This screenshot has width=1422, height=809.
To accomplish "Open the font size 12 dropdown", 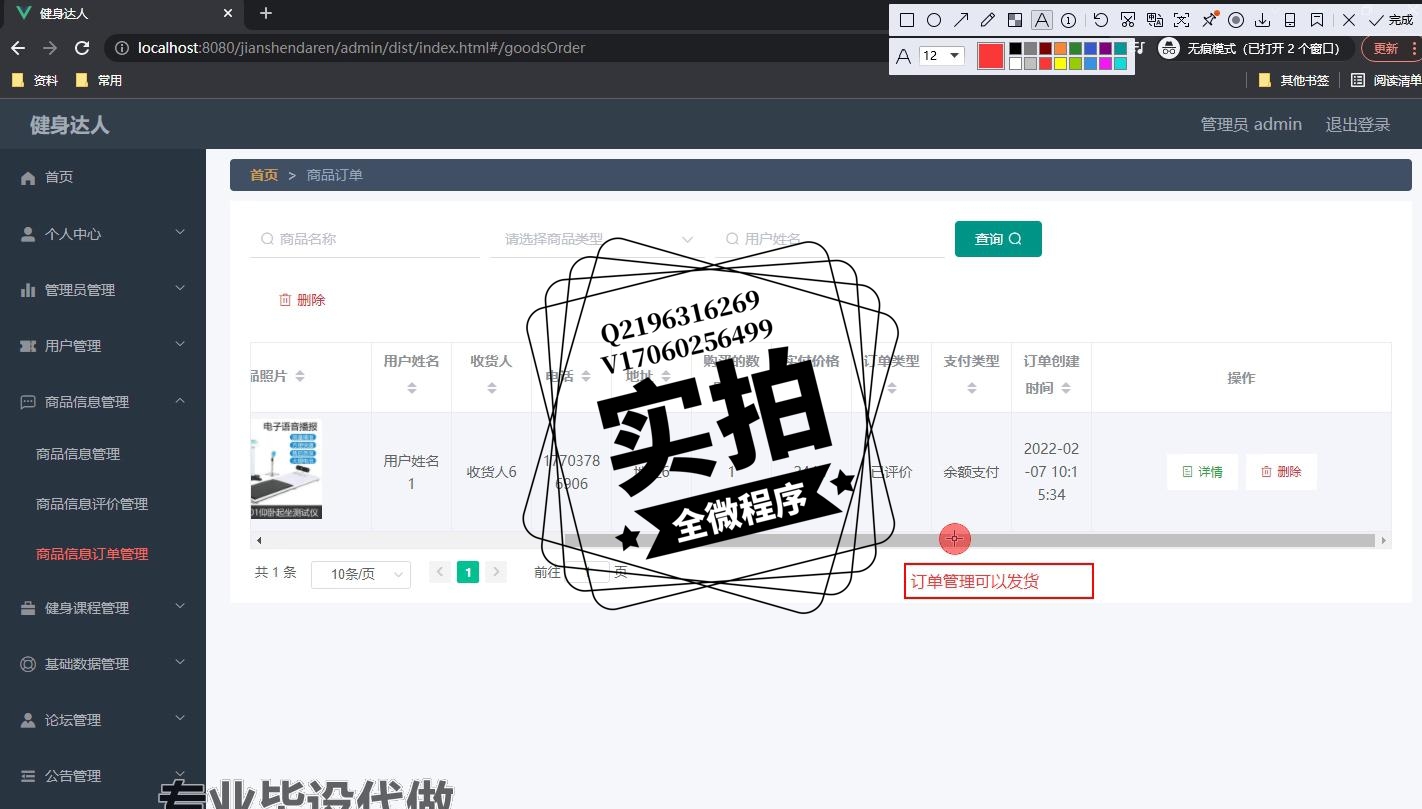I will (x=941, y=56).
